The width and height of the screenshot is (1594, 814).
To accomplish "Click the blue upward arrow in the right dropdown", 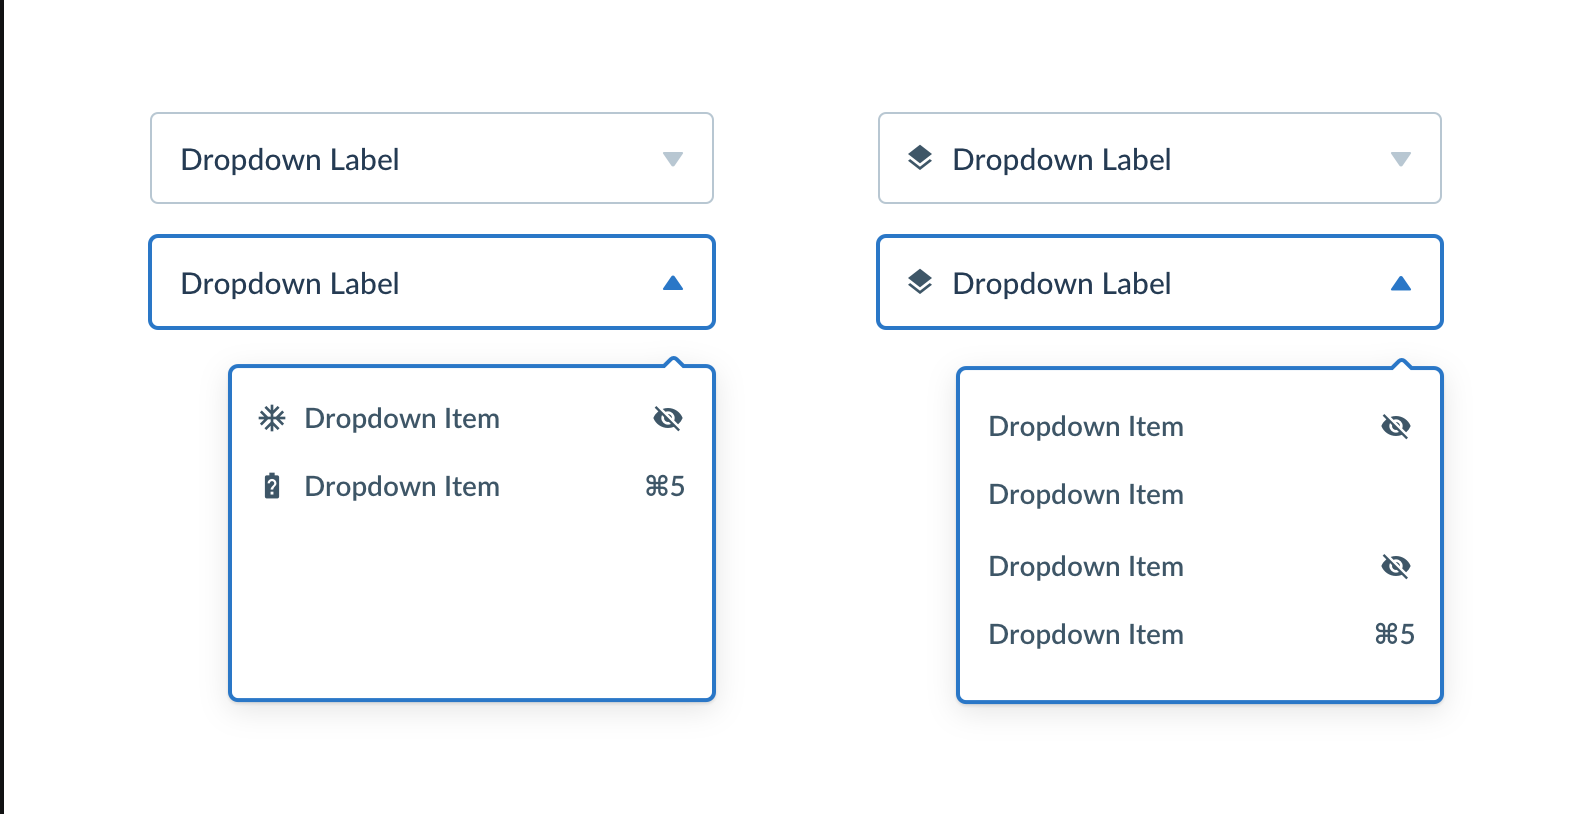I will pyautogui.click(x=1403, y=282).
